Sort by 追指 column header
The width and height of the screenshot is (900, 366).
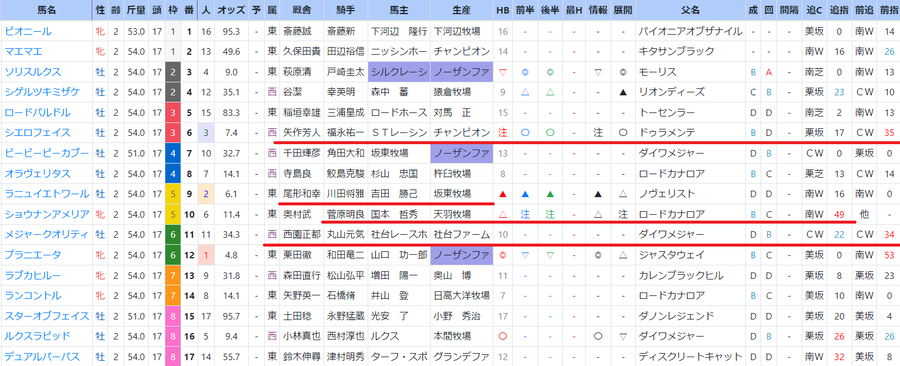(839, 10)
